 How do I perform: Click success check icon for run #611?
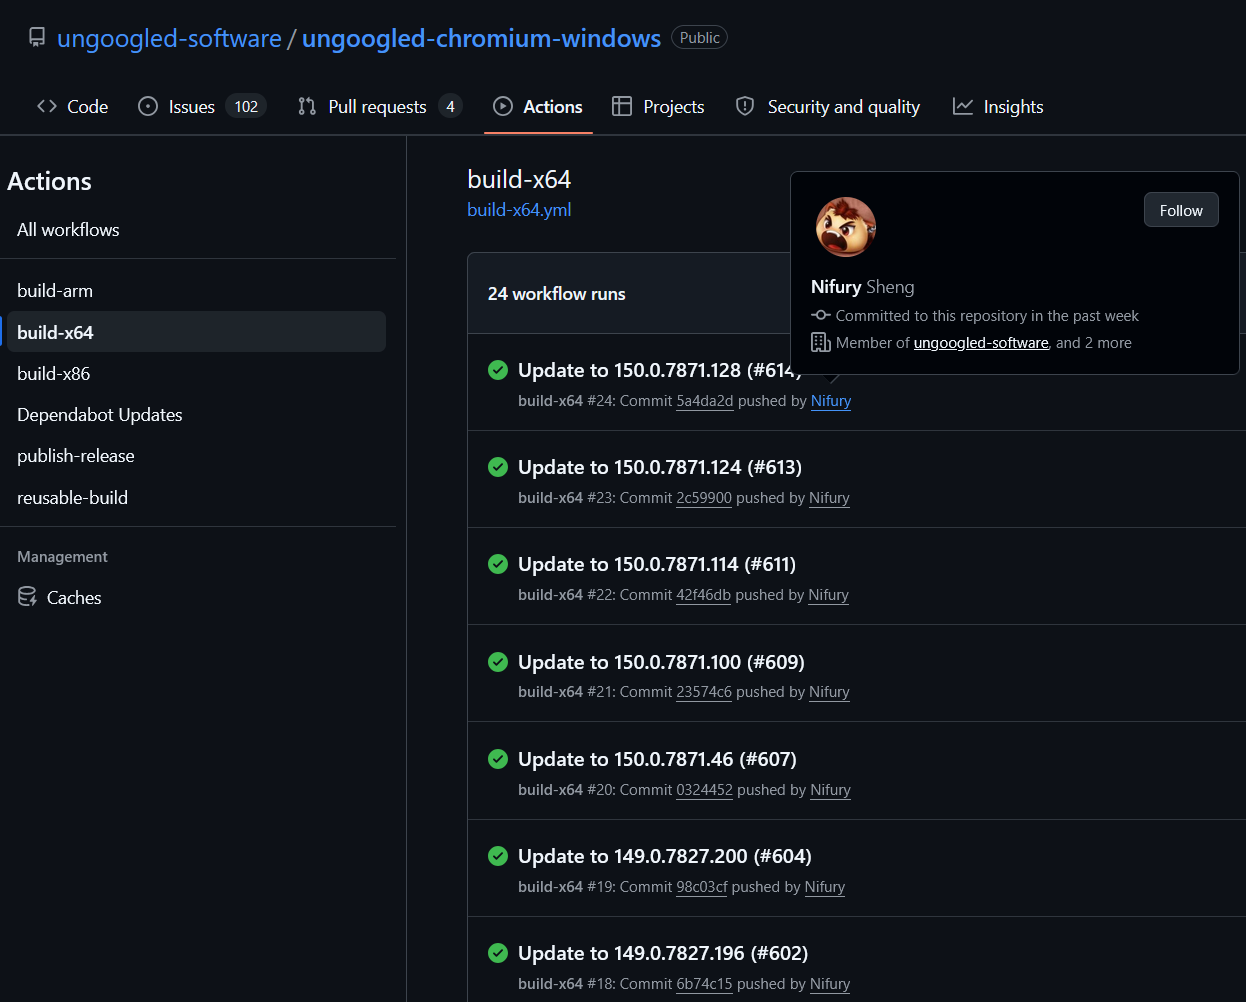point(498,564)
